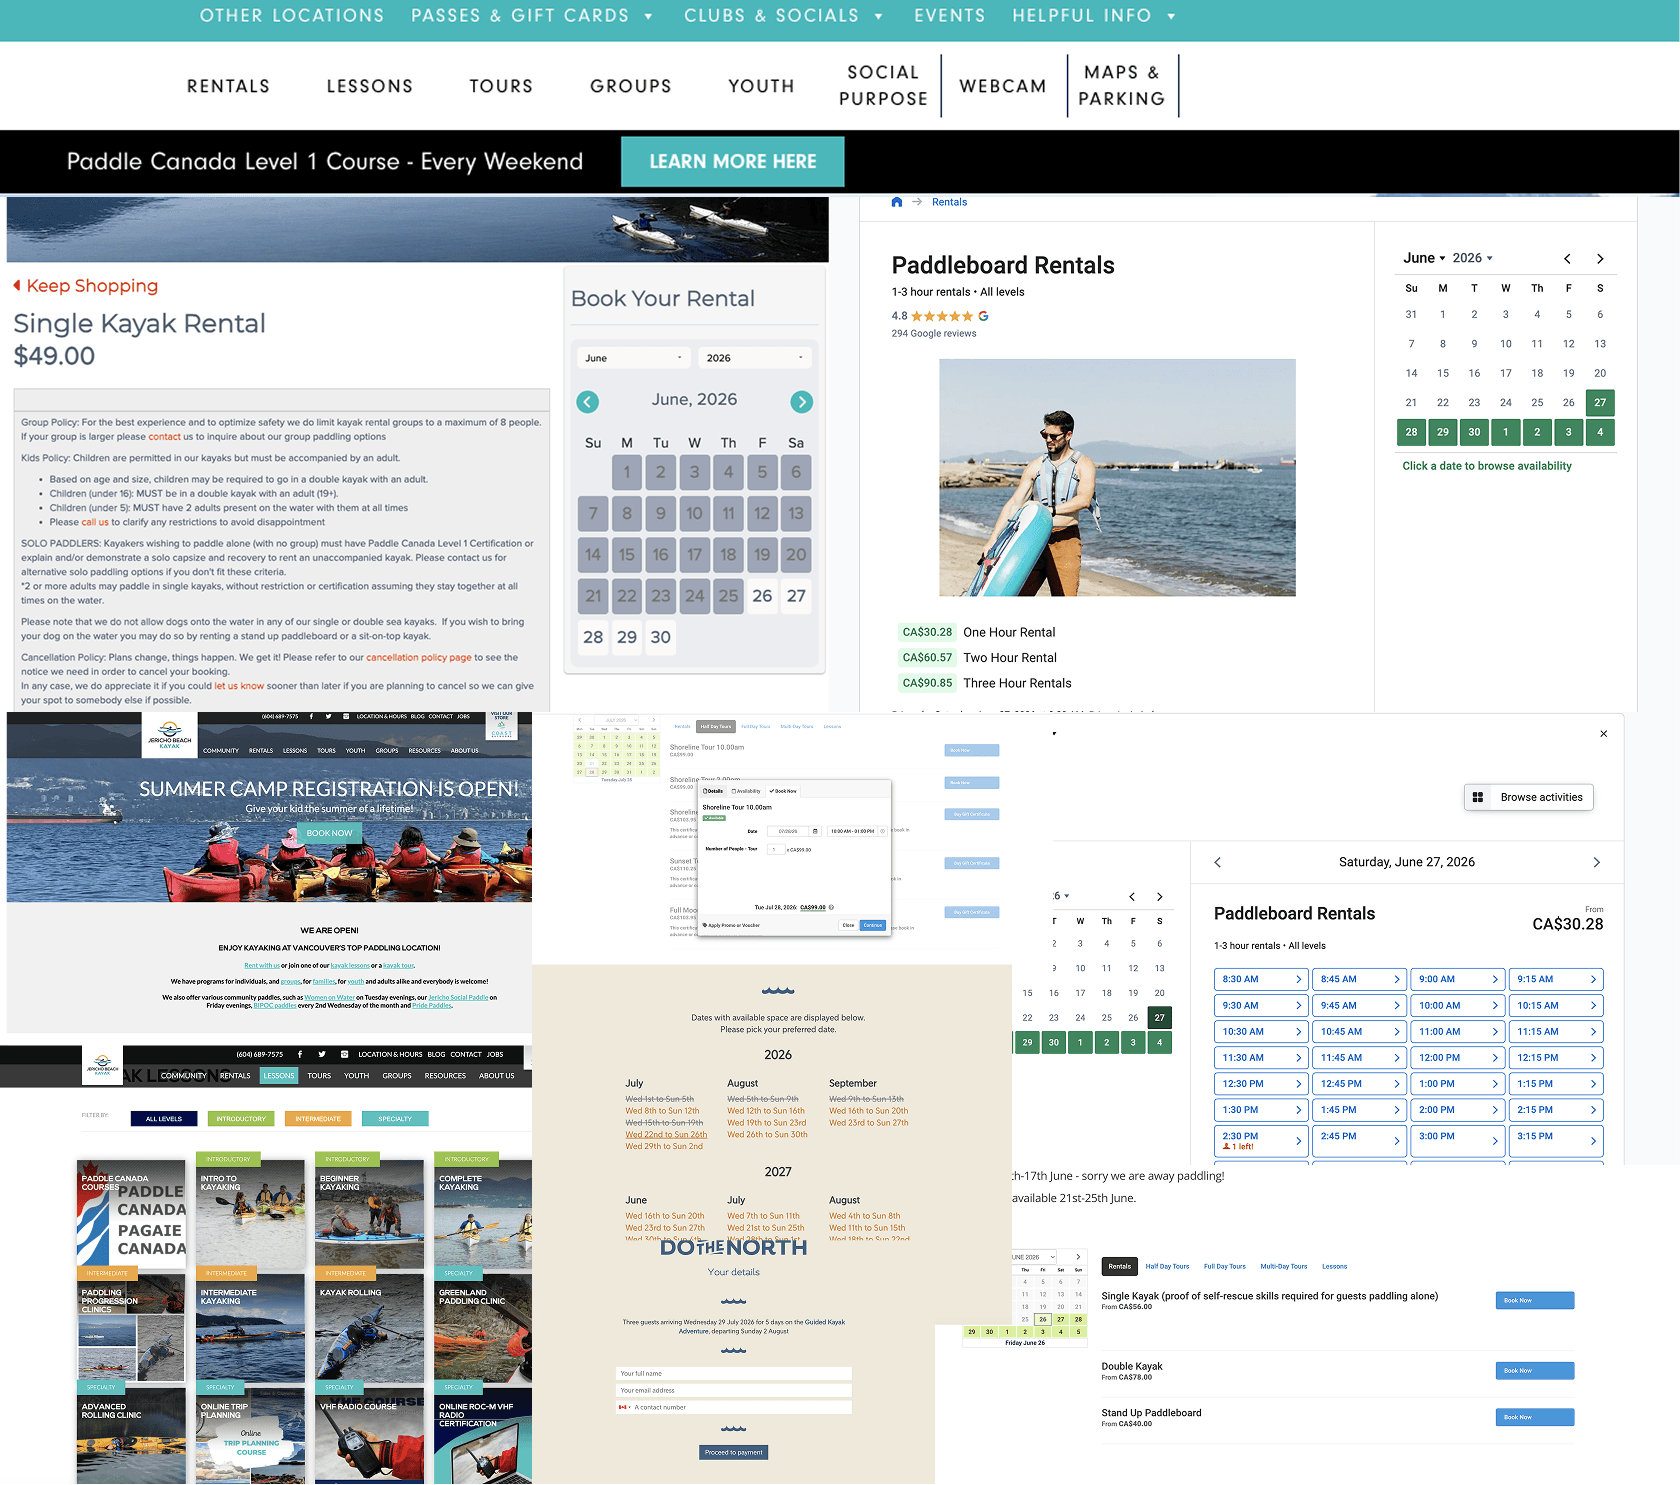This screenshot has width=1680, height=1485.
Task: Click the home icon in the Rentals breadcrumb
Action: coord(897,202)
